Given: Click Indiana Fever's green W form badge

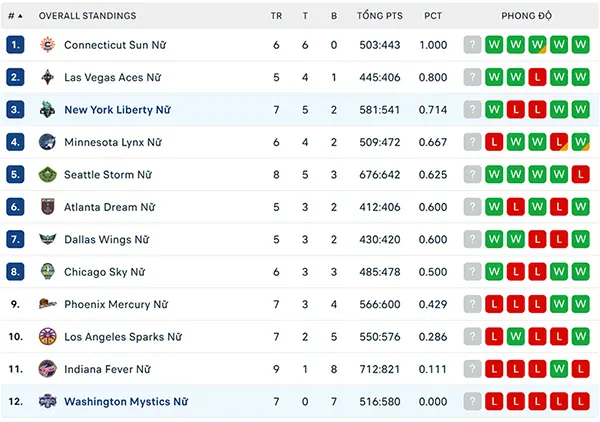Looking at the screenshot, I should [559, 369].
